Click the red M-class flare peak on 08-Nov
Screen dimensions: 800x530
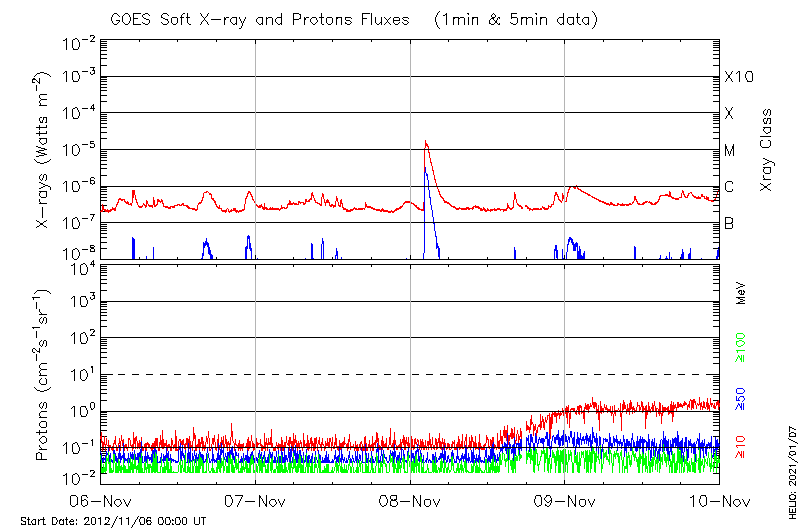pyautogui.click(x=426, y=143)
